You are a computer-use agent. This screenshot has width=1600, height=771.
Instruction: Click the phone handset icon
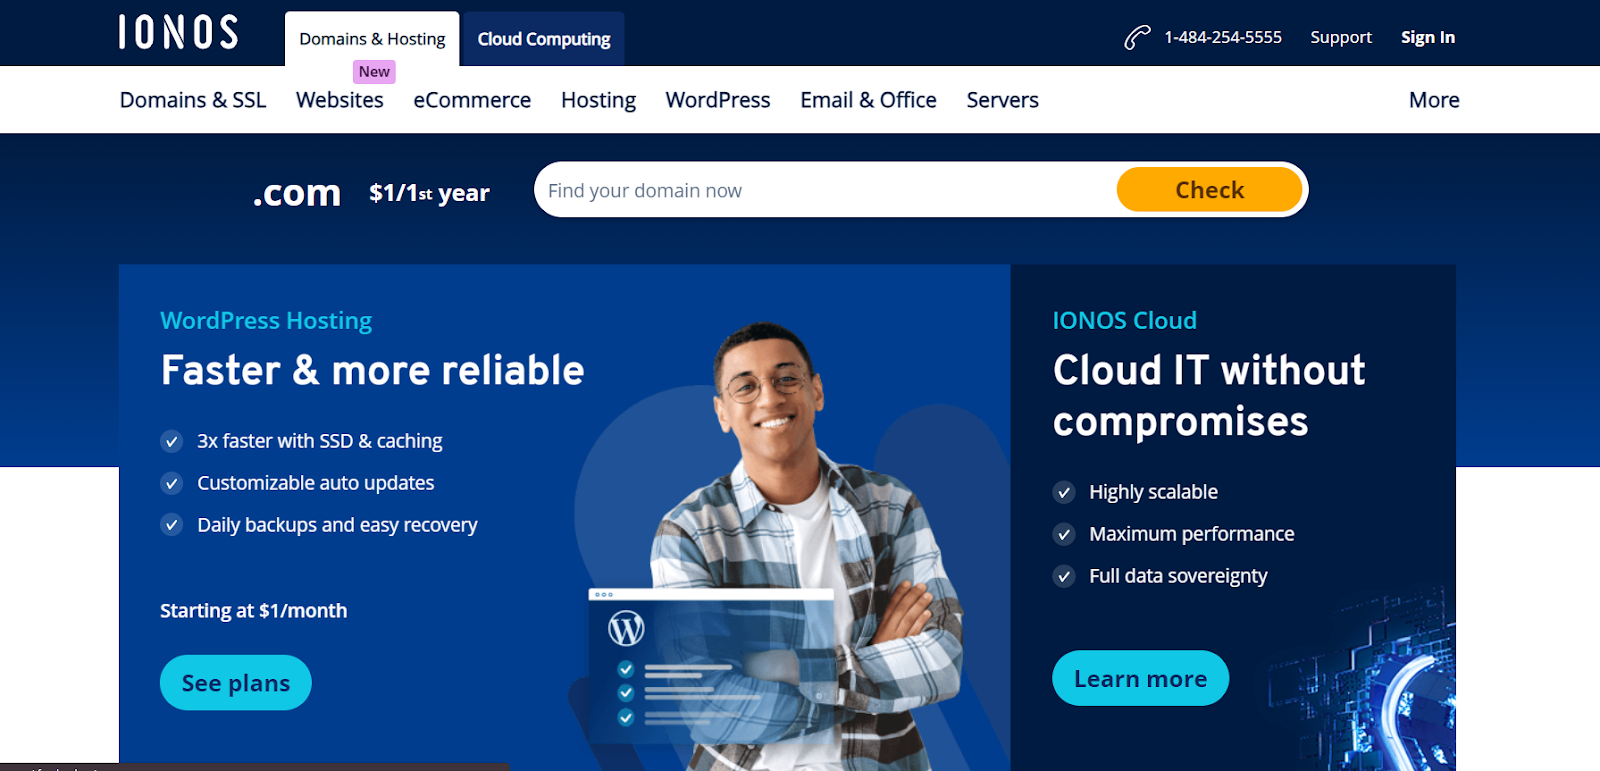1137,38
